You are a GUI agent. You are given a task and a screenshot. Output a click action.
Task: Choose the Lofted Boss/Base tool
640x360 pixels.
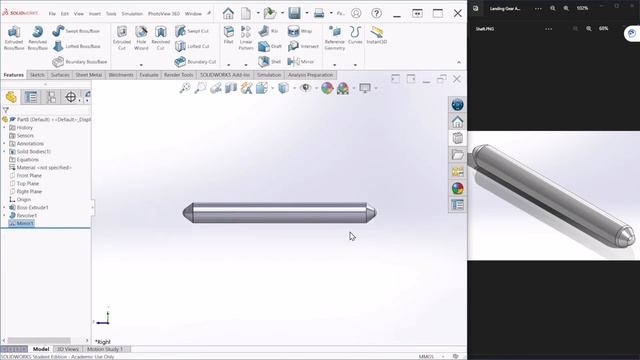tap(76, 46)
